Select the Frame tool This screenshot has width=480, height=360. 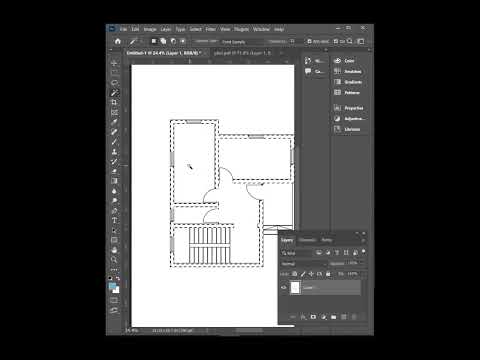114,112
